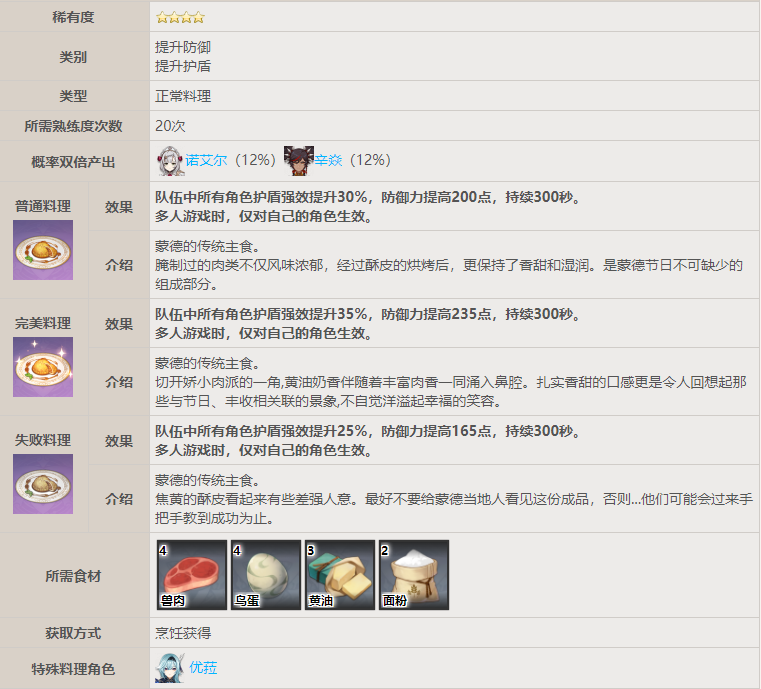This screenshot has width=761, height=689.
Task: Select the 鸟蛋 bird egg ingredient icon
Action: pos(264,575)
